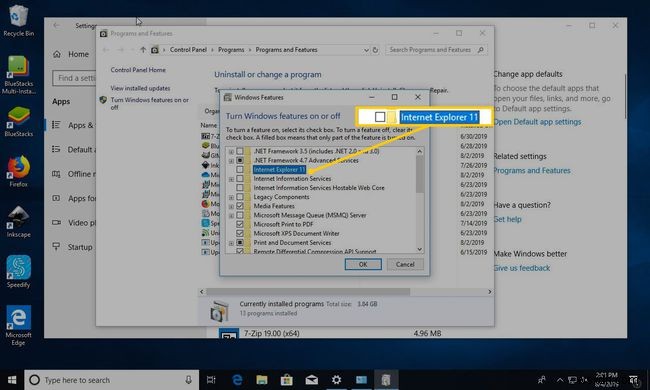Uncheck Microsoft Print to PDF checkbox
This screenshot has height=390, width=650.
pos(240,224)
